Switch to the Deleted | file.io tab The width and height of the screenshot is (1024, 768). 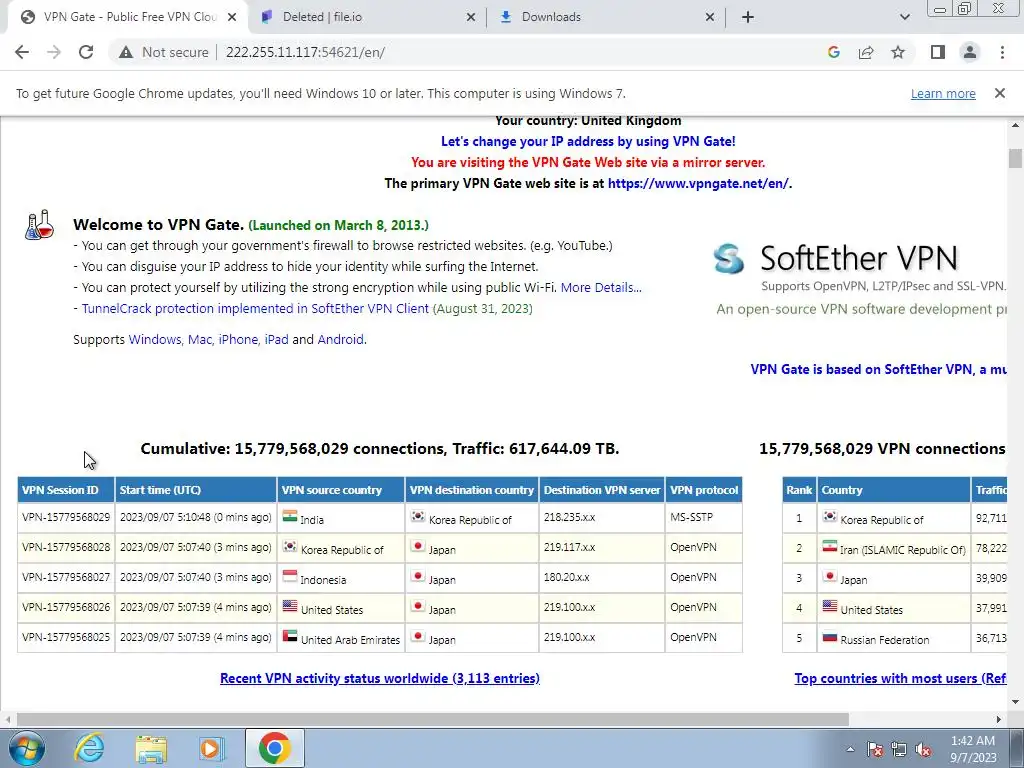[368, 17]
